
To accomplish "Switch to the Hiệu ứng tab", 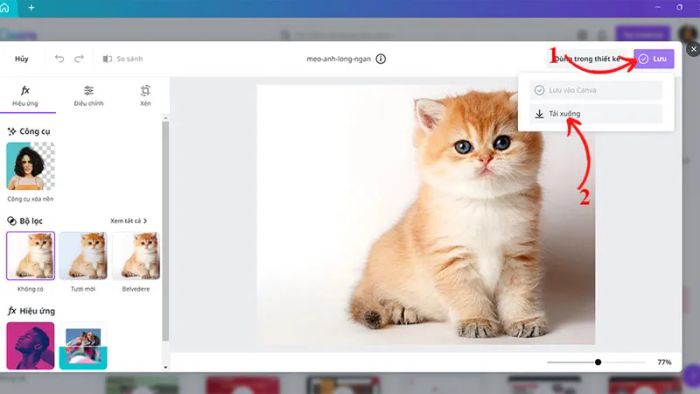I will [x=25, y=96].
